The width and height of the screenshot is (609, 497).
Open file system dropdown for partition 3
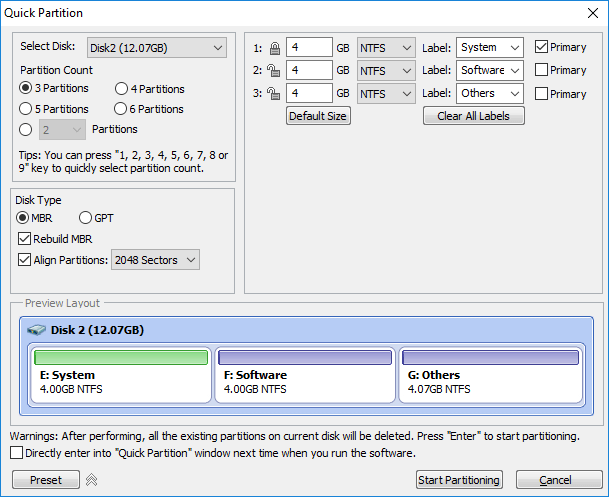click(386, 94)
